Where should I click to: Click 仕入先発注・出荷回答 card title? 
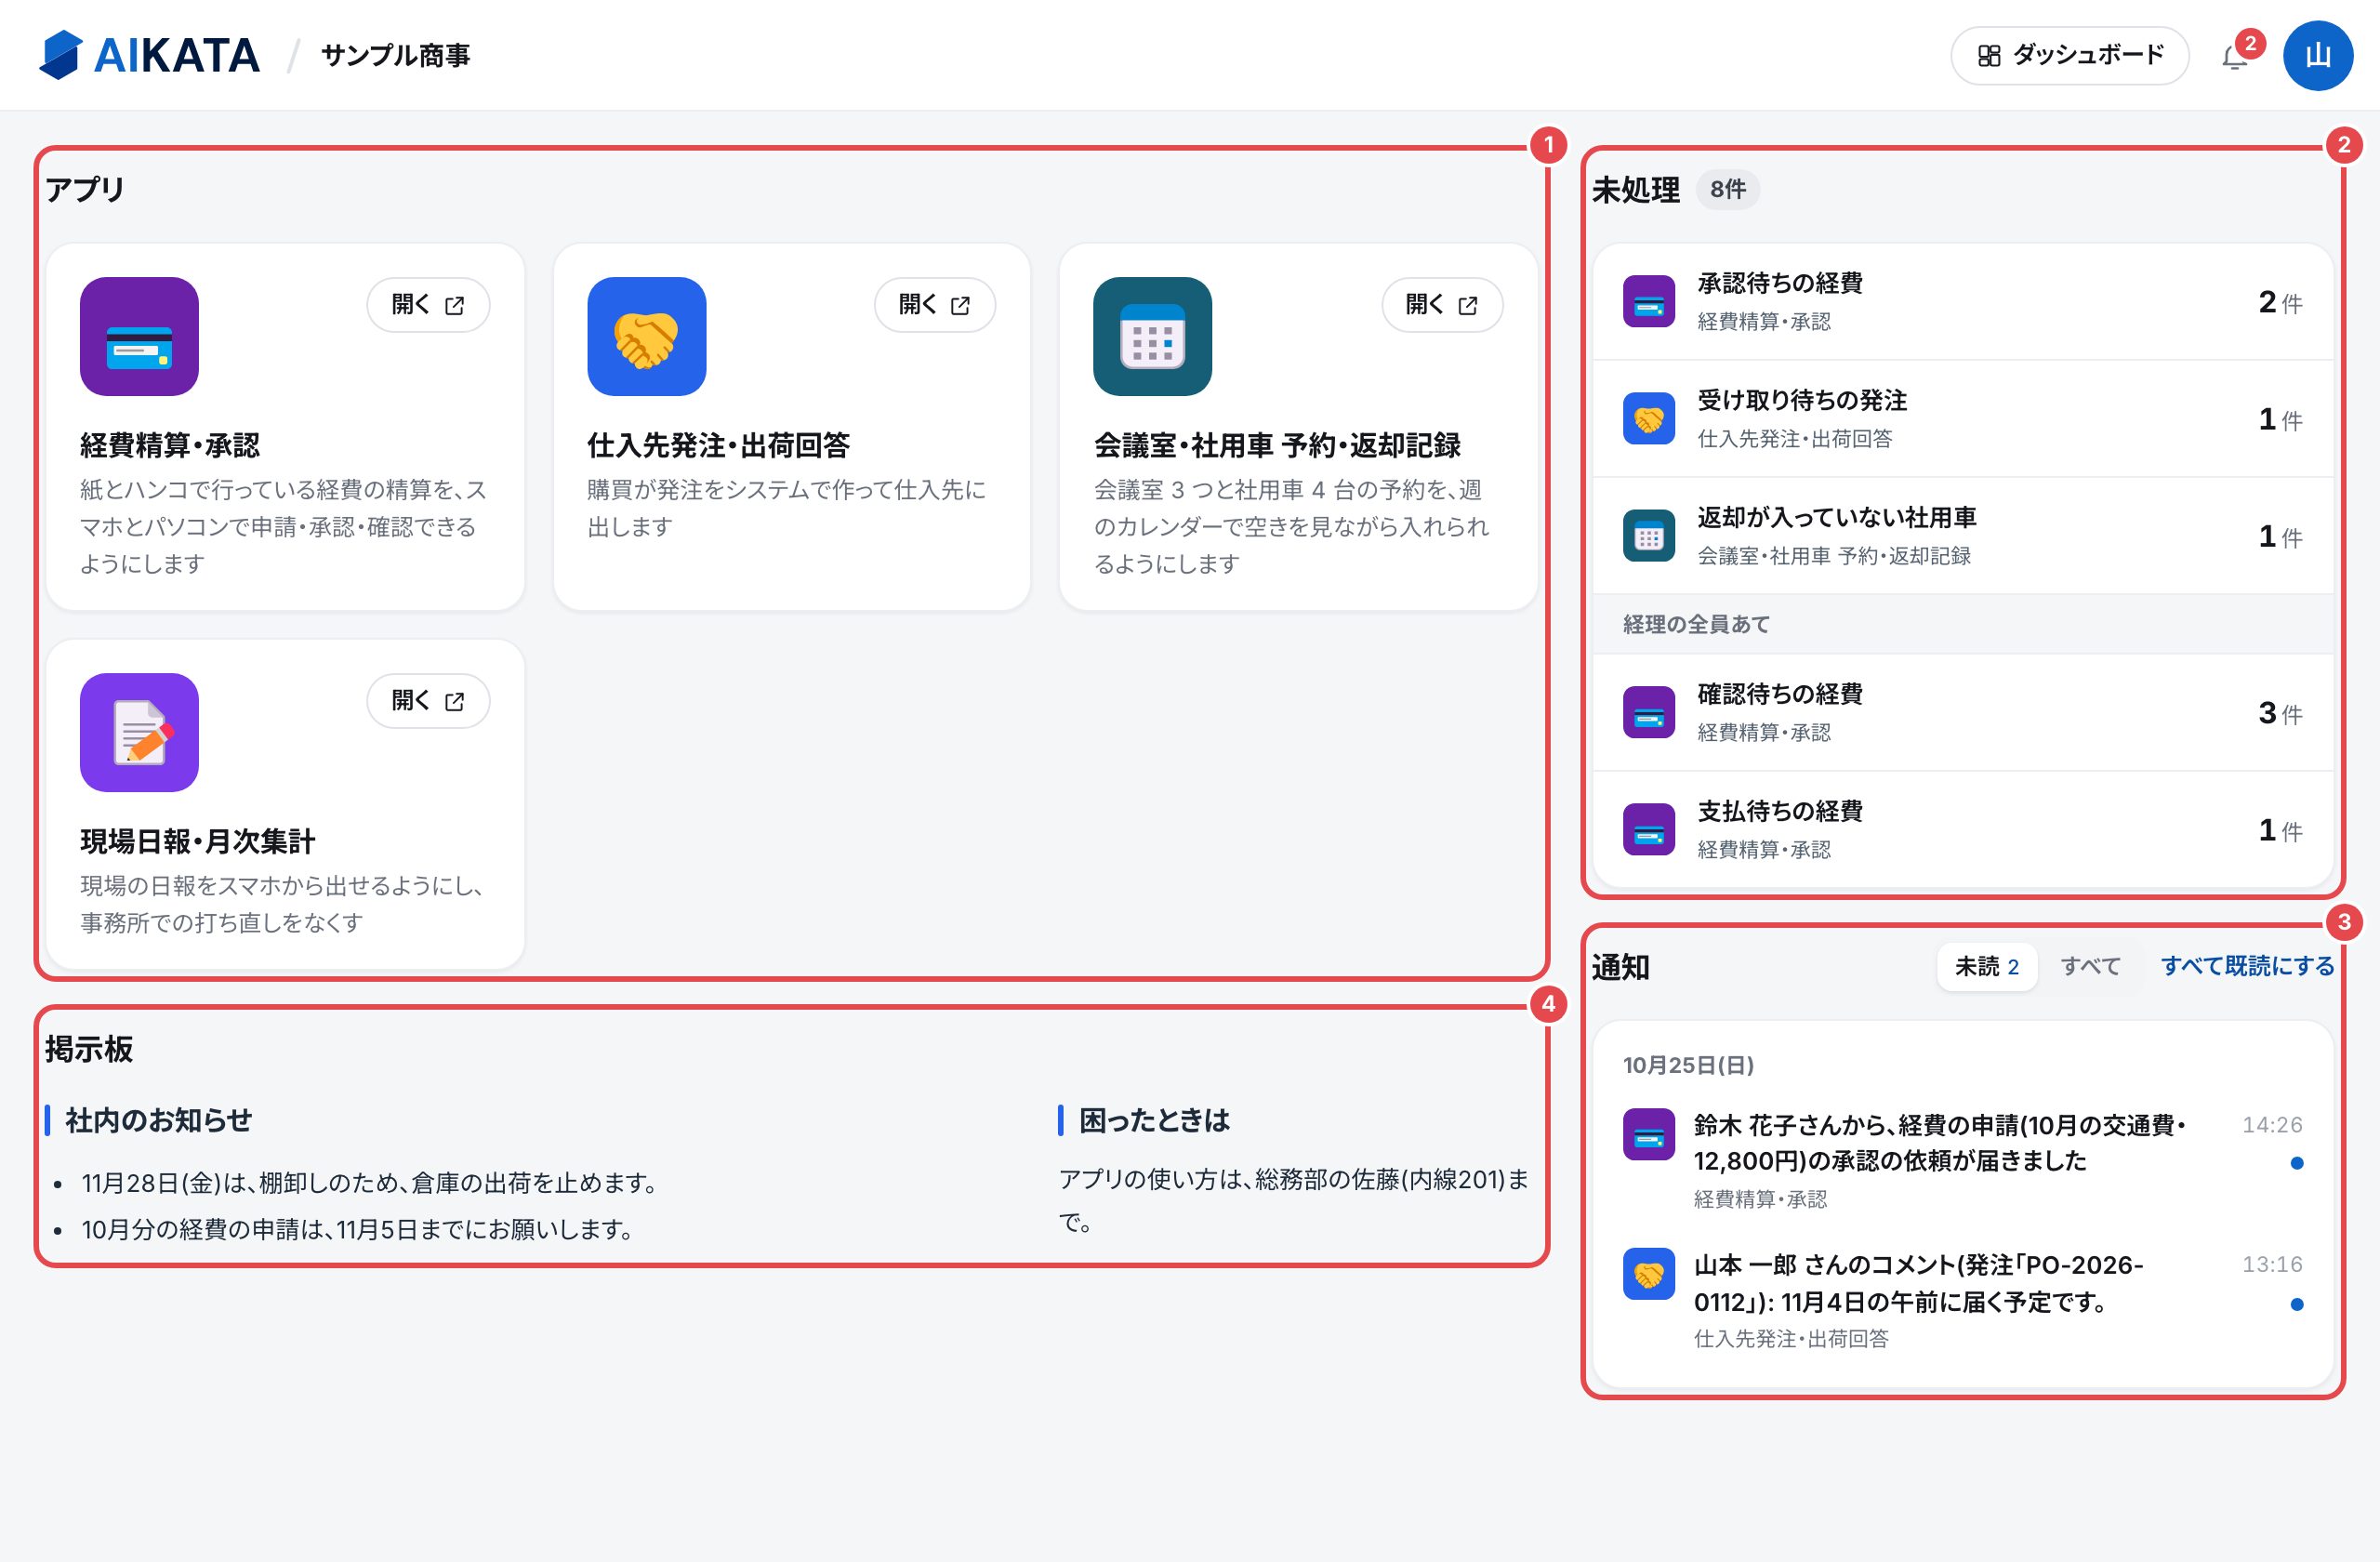pyautogui.click(x=718, y=445)
